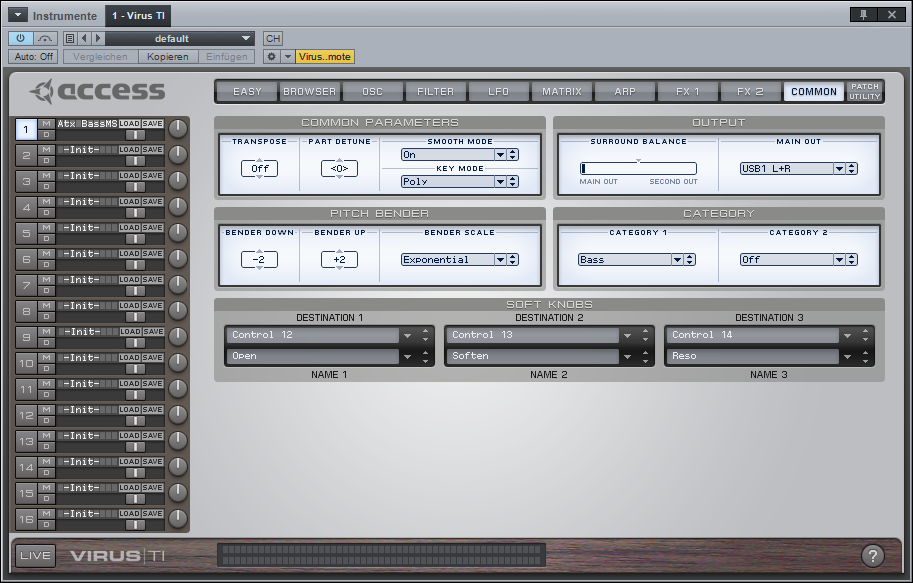Click Surround Balance slider

pyautogui.click(x=638, y=168)
